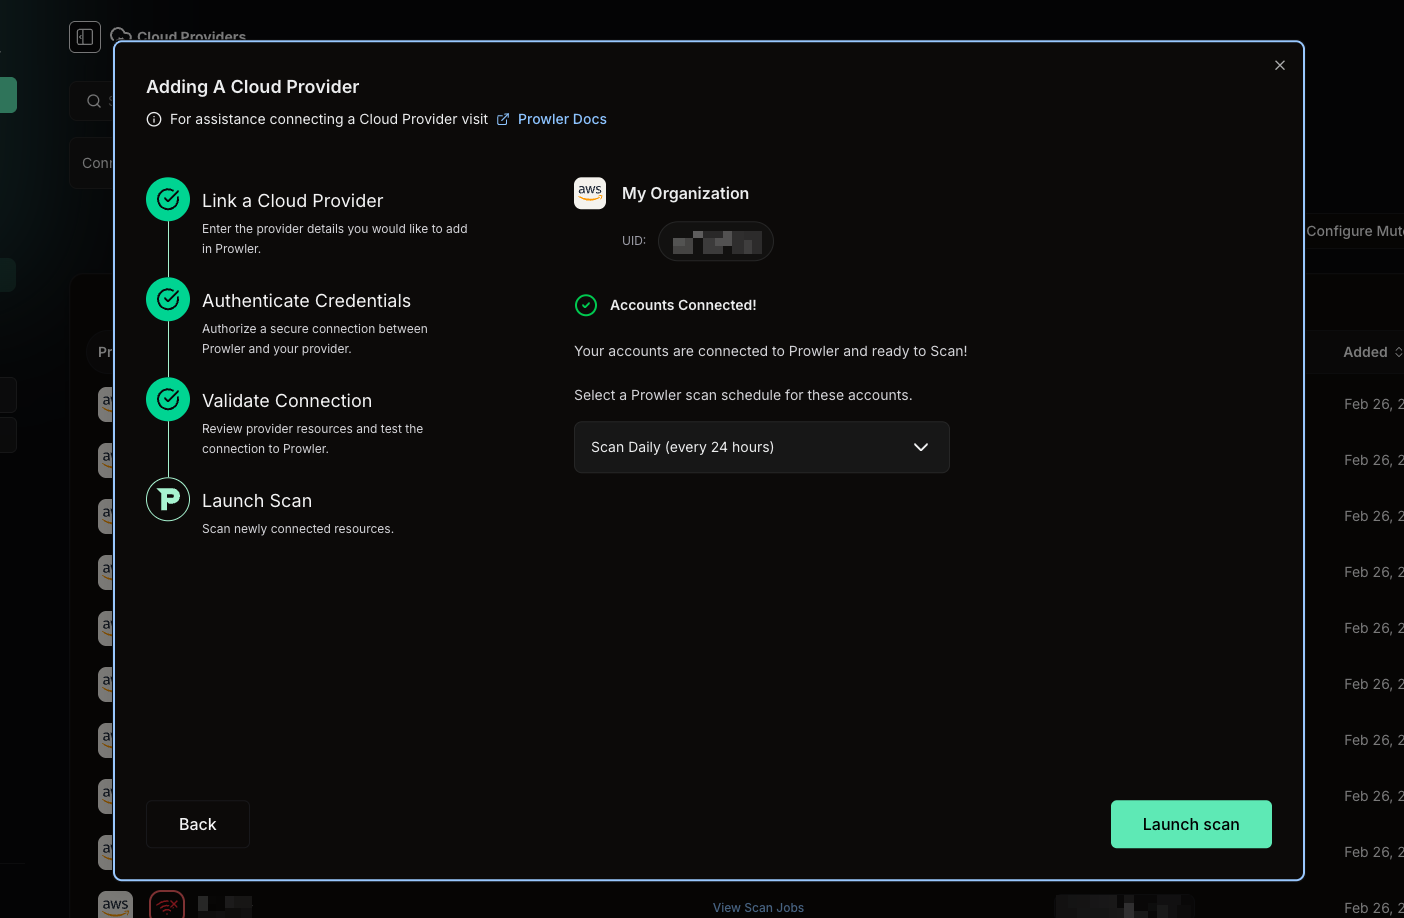
Task: Click the Validate Connection green check icon
Action: (x=167, y=399)
